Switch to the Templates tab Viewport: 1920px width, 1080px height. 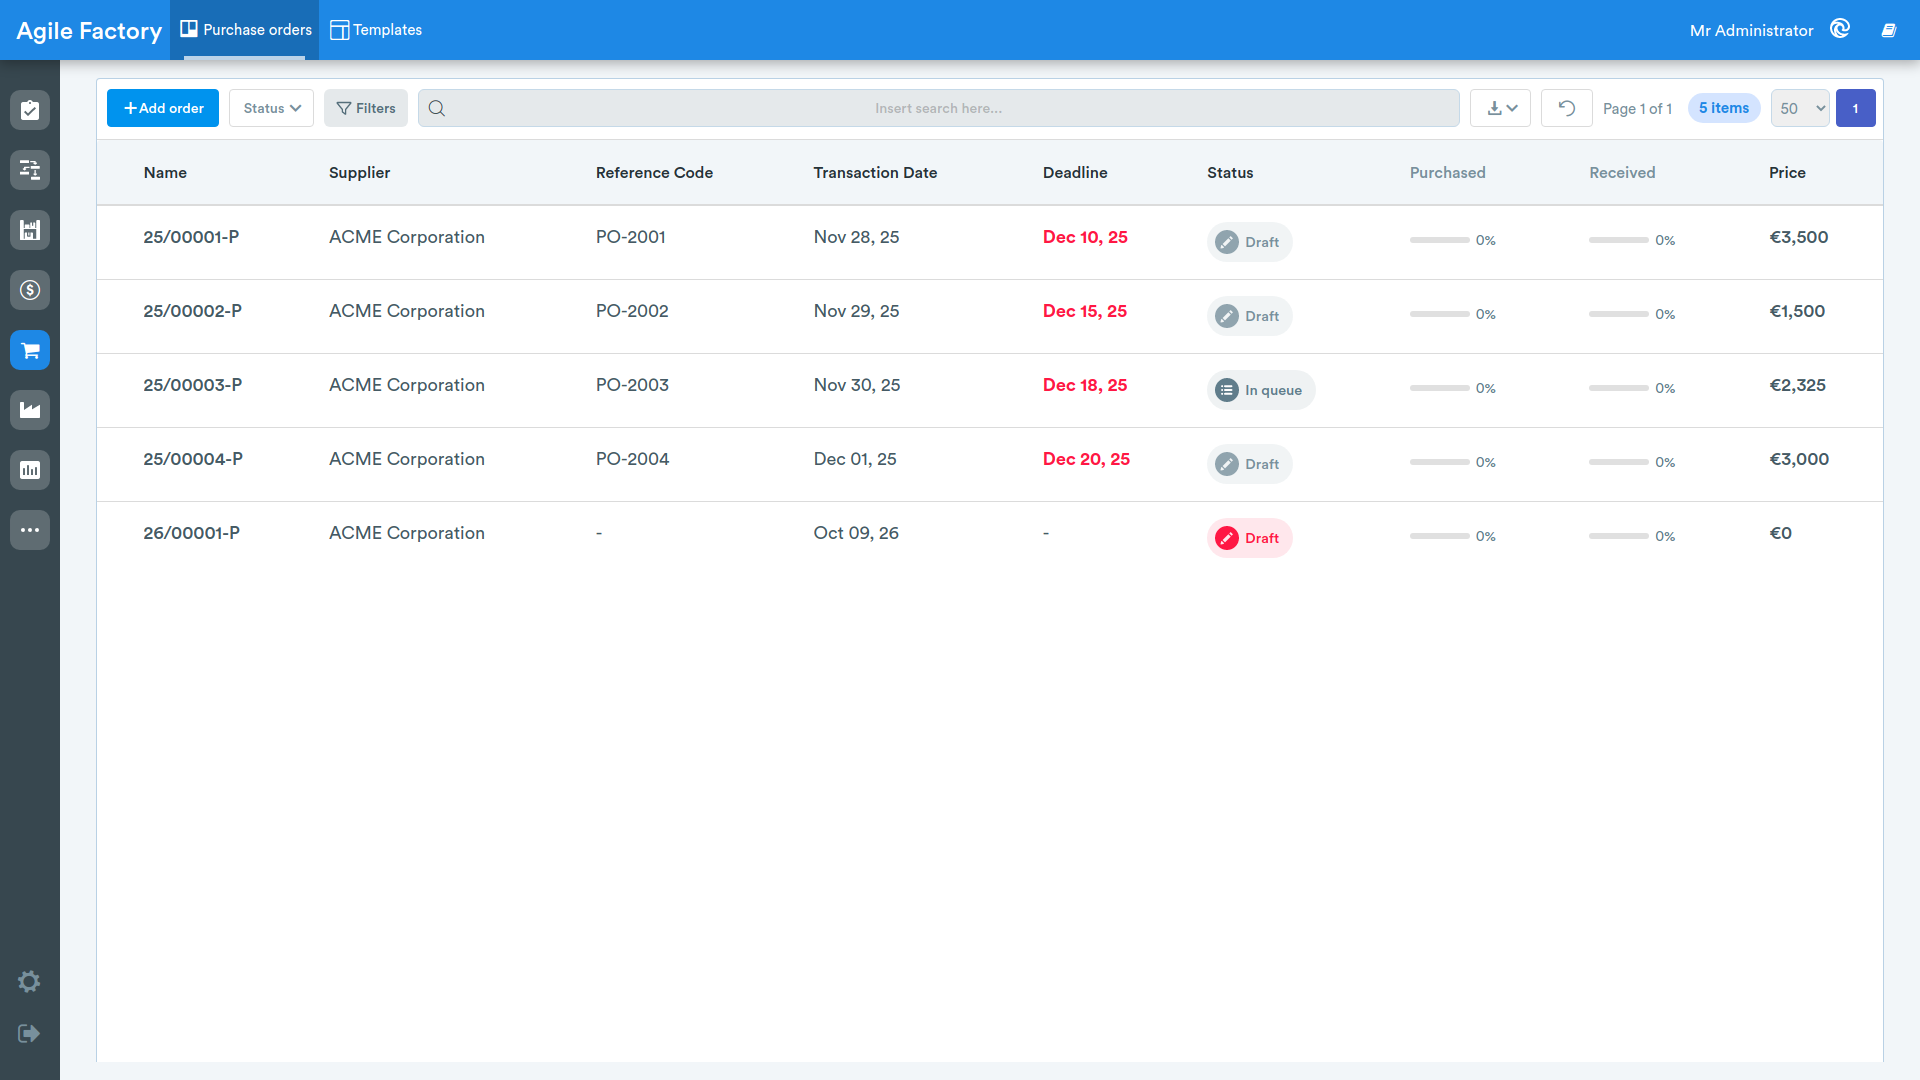pyautogui.click(x=376, y=30)
